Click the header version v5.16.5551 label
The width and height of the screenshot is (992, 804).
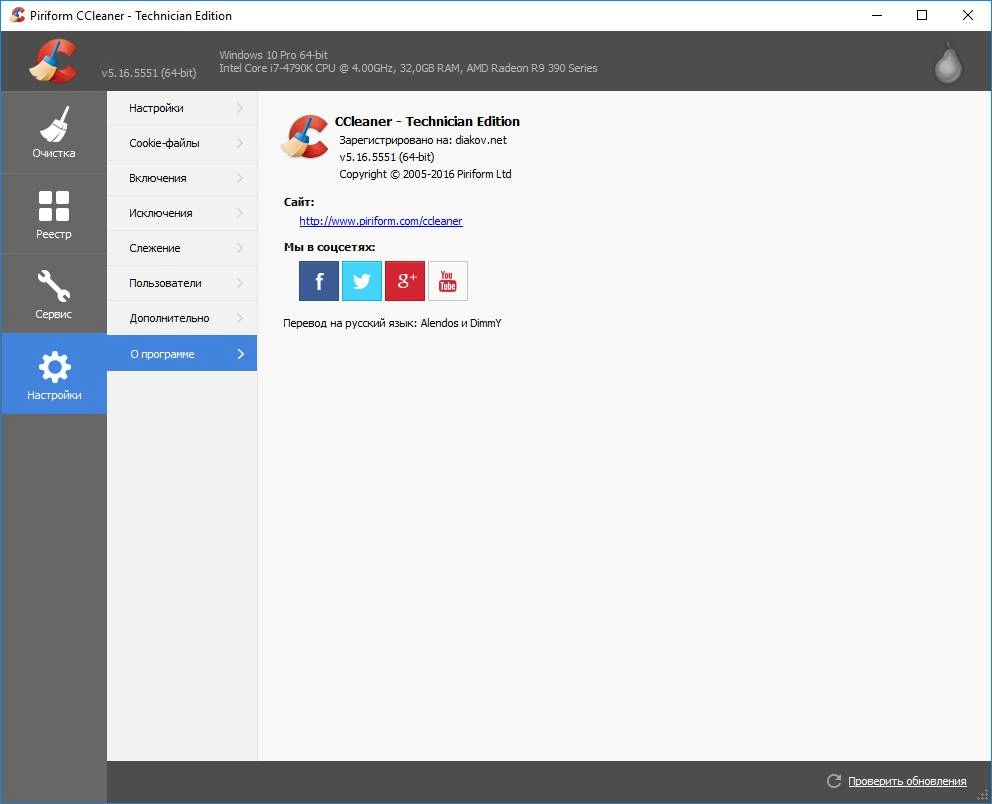[x=149, y=73]
